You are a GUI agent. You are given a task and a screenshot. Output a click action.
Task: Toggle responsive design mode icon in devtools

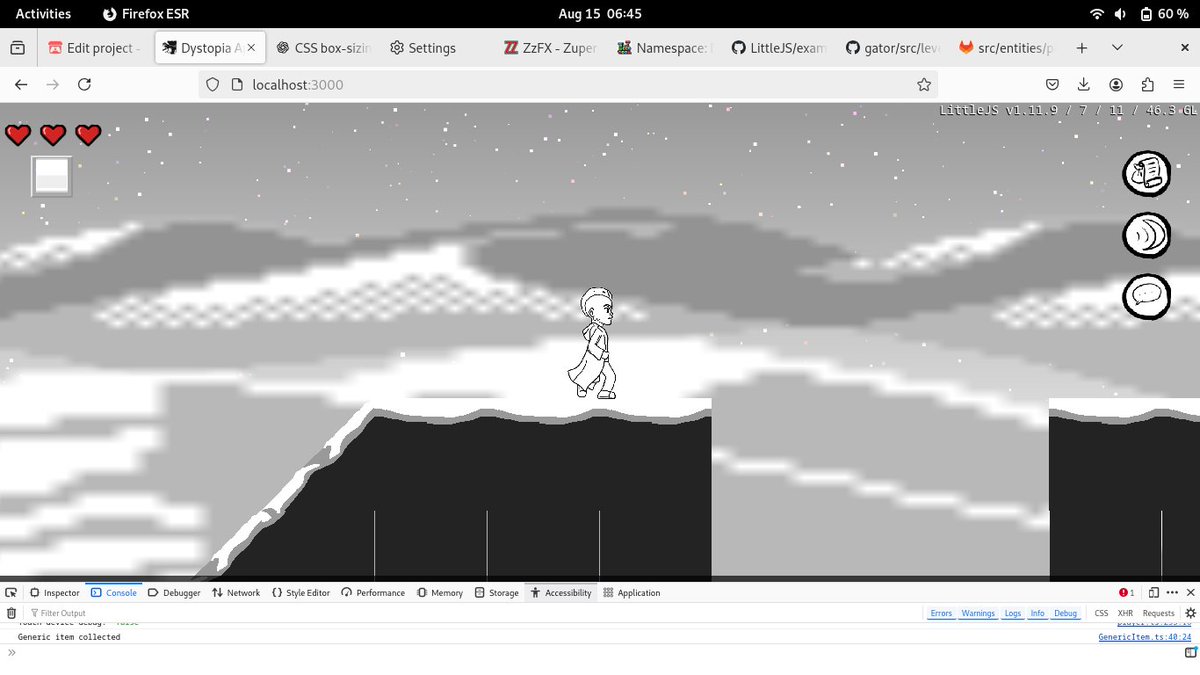coord(1153,593)
